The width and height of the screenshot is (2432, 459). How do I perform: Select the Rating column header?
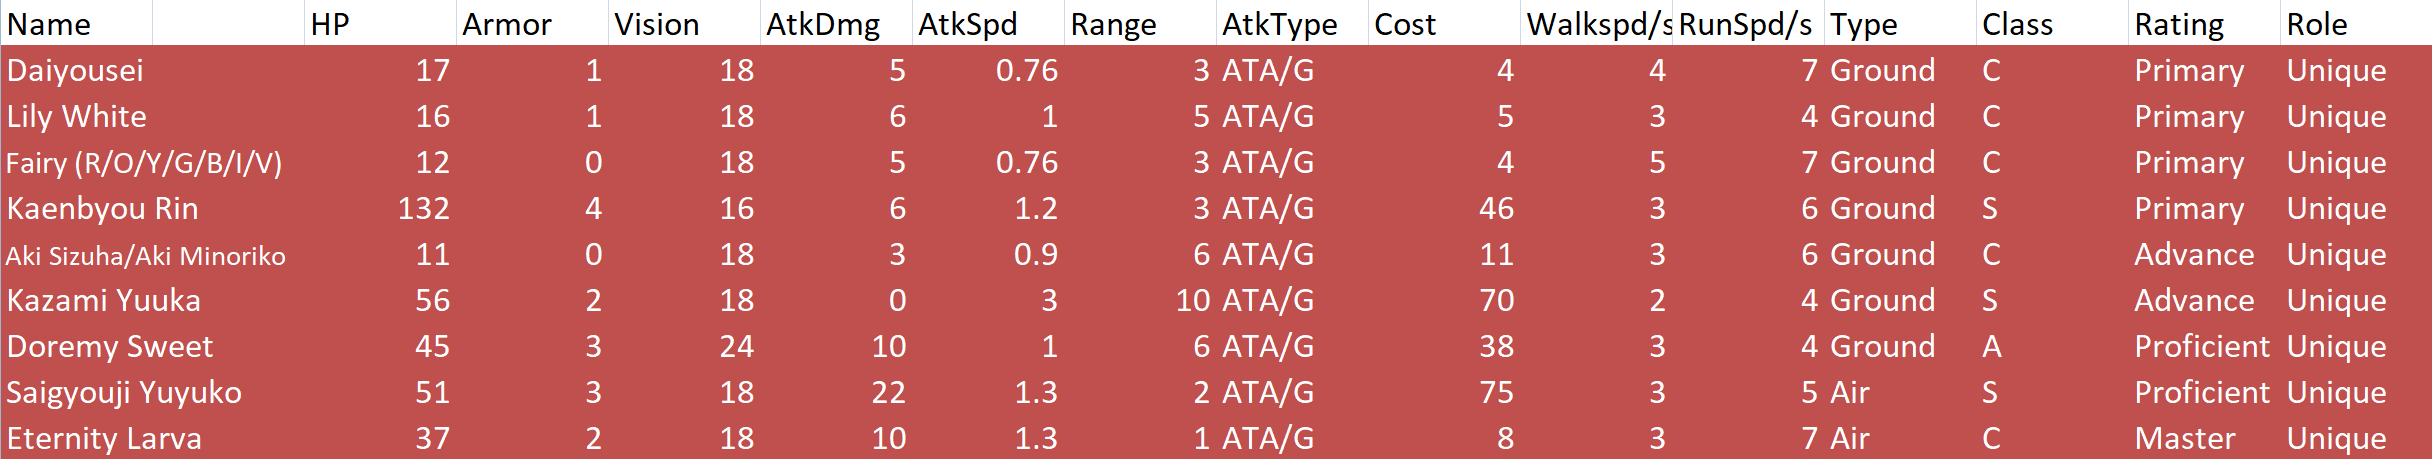tap(2179, 24)
